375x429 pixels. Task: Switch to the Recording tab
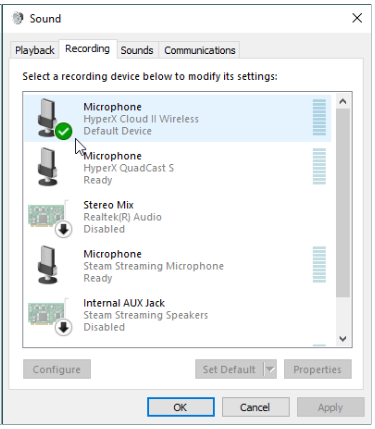click(88, 49)
